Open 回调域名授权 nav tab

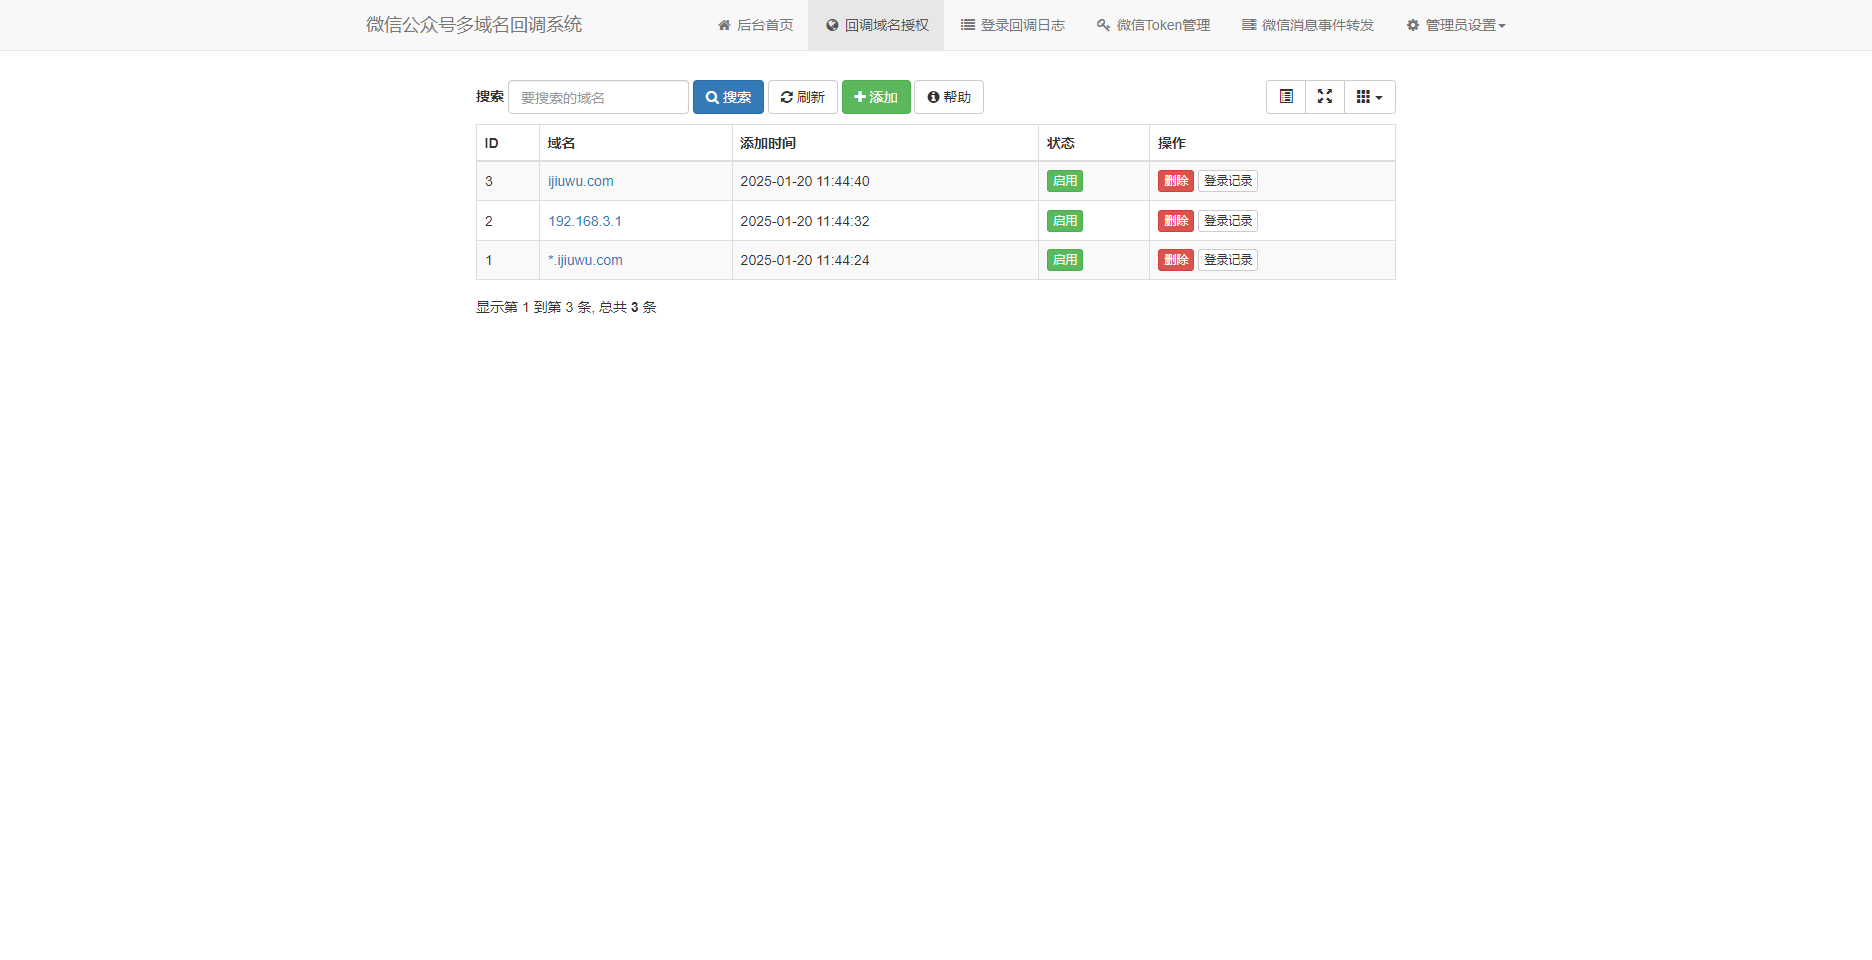[876, 25]
